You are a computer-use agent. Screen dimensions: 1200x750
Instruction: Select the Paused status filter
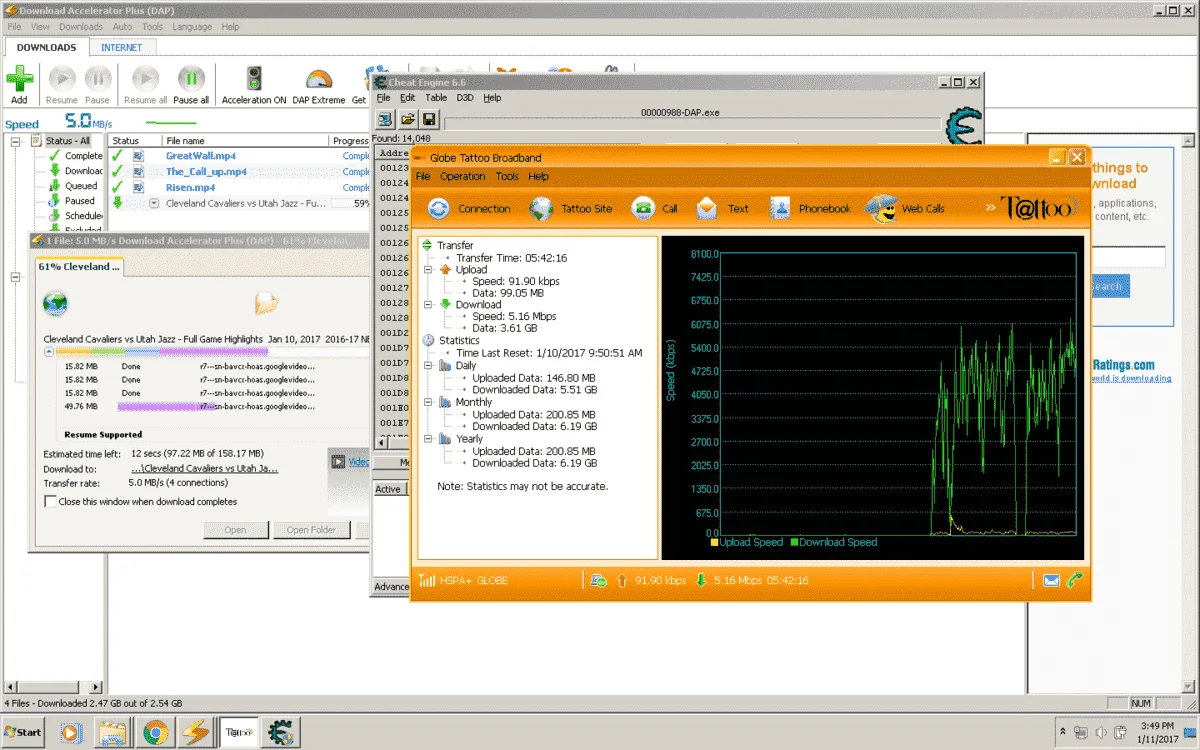click(x=80, y=201)
